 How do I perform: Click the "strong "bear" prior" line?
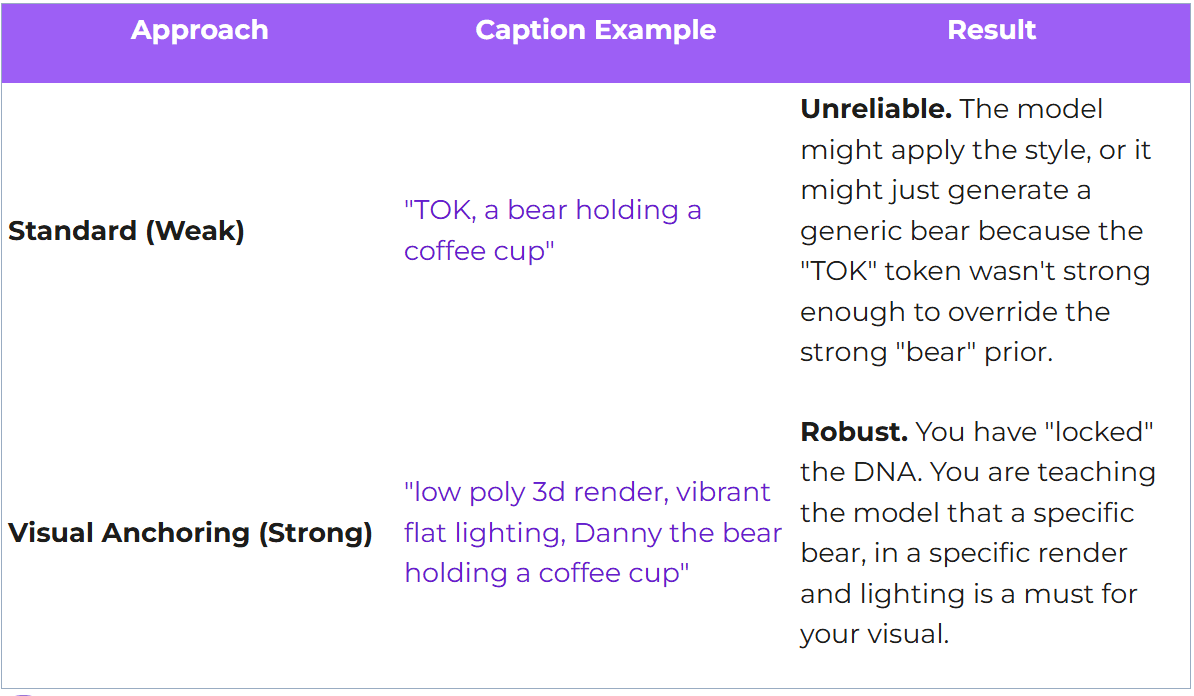(926, 353)
